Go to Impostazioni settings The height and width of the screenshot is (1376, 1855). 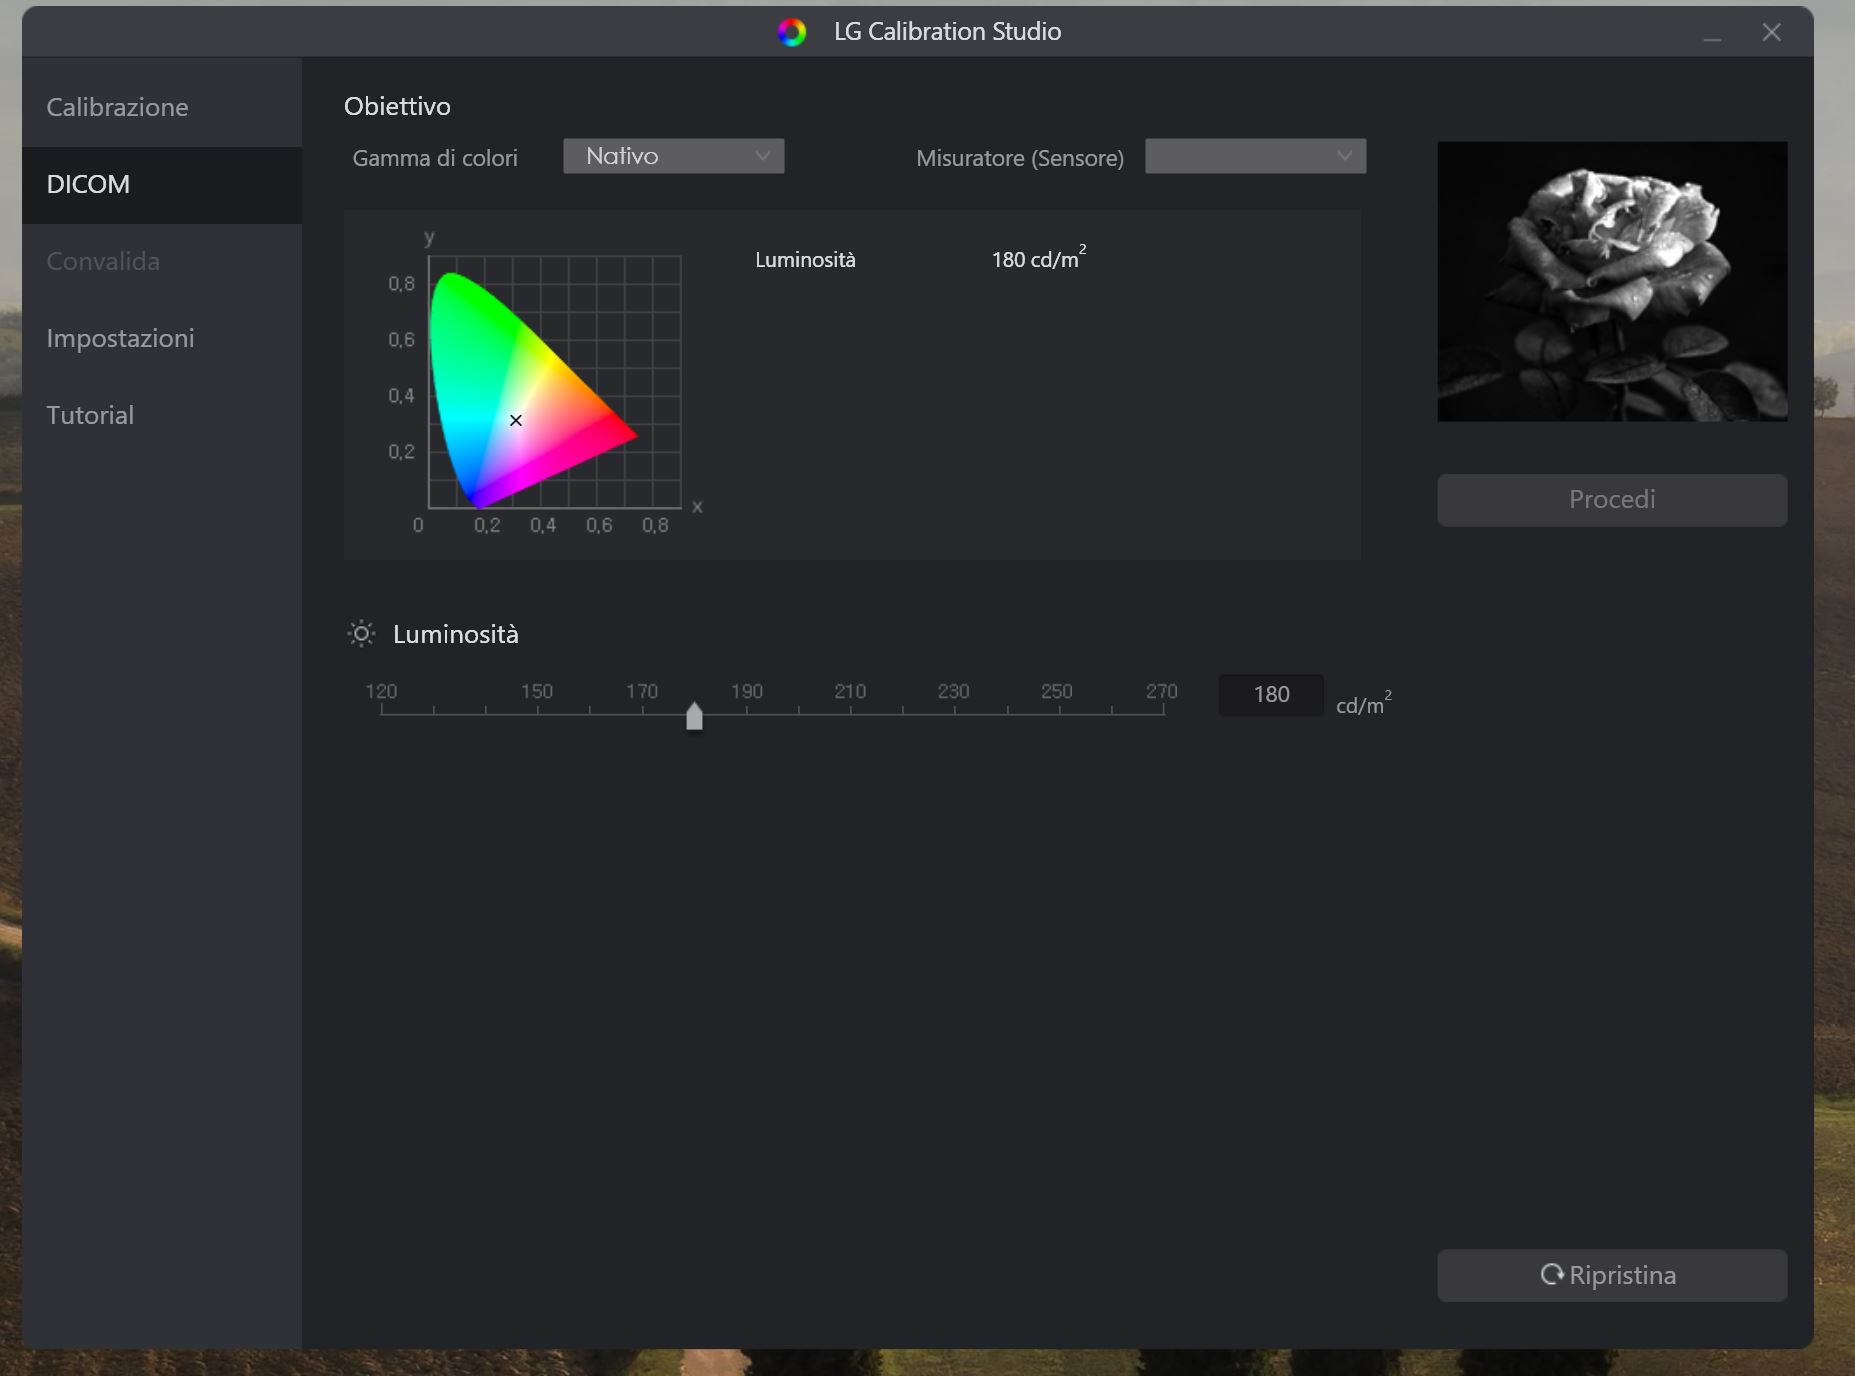point(161,339)
